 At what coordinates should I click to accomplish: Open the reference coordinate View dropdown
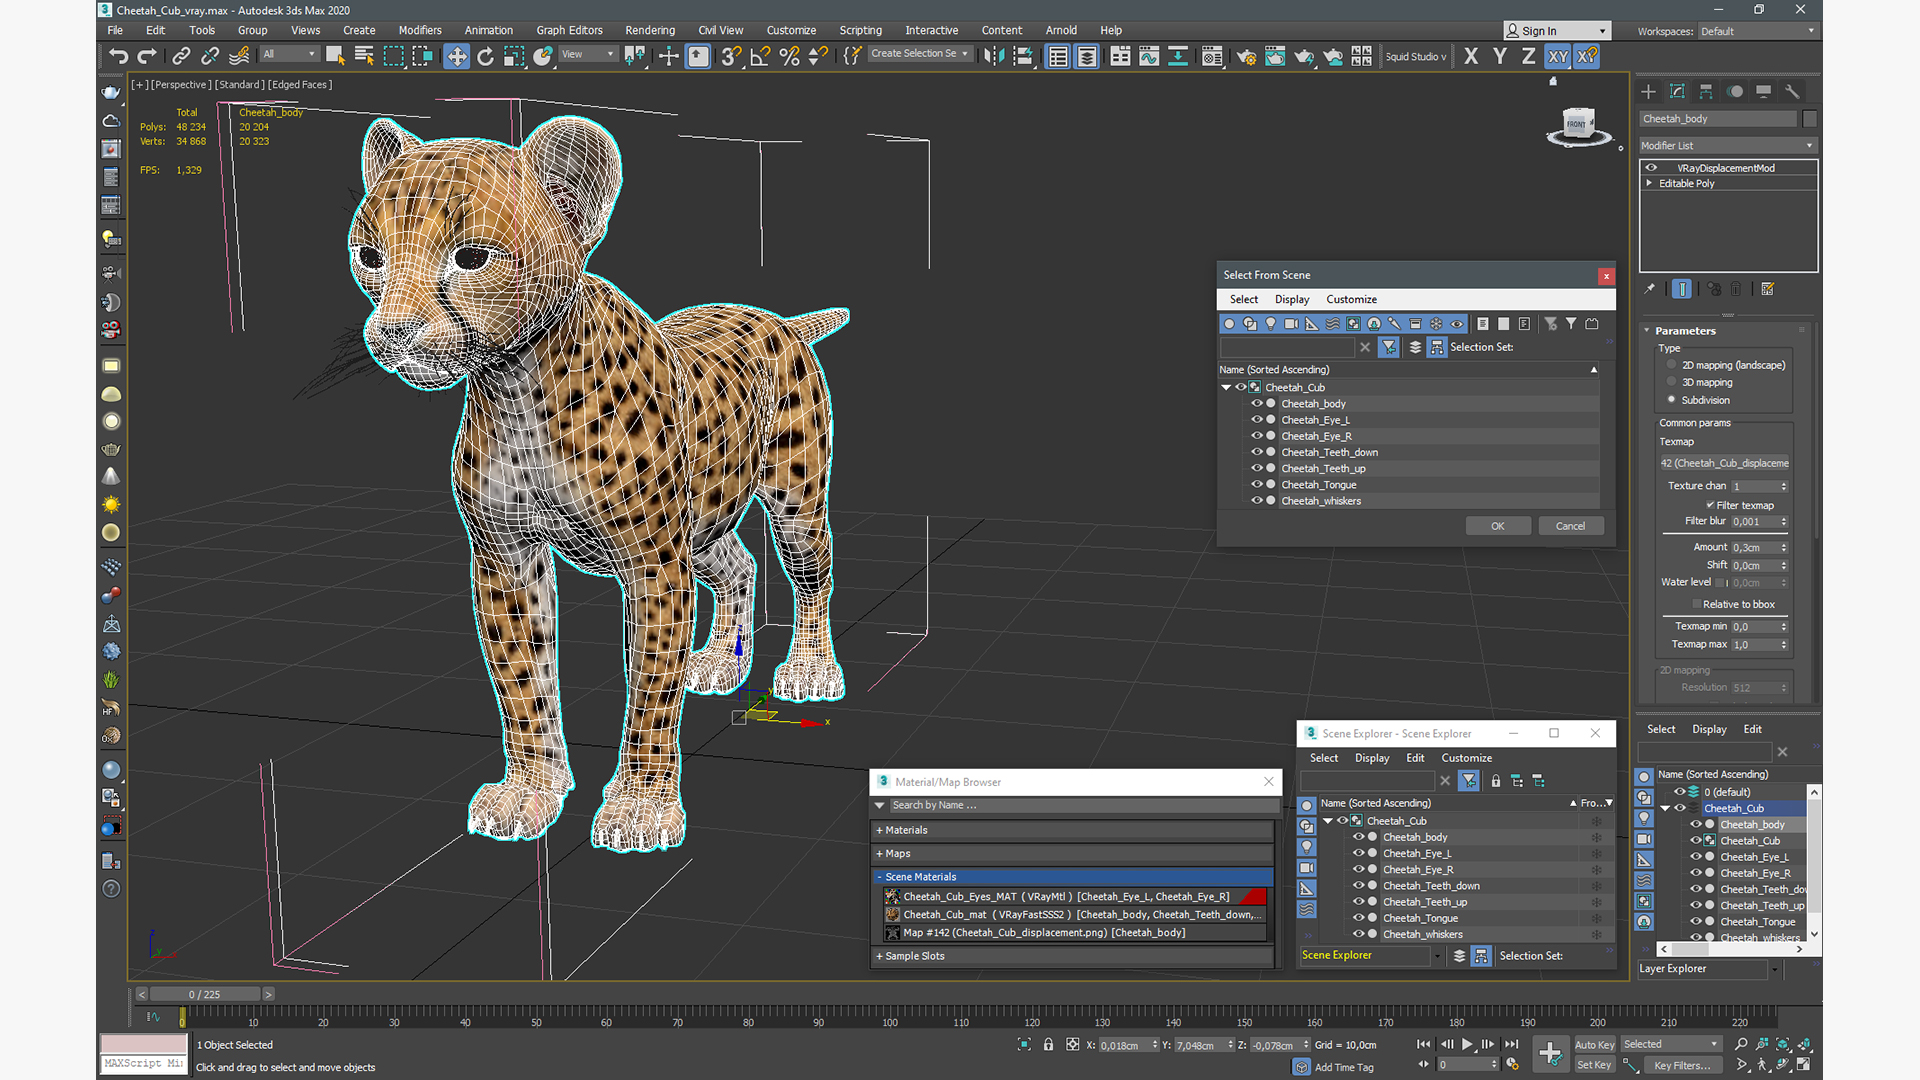pyautogui.click(x=588, y=54)
